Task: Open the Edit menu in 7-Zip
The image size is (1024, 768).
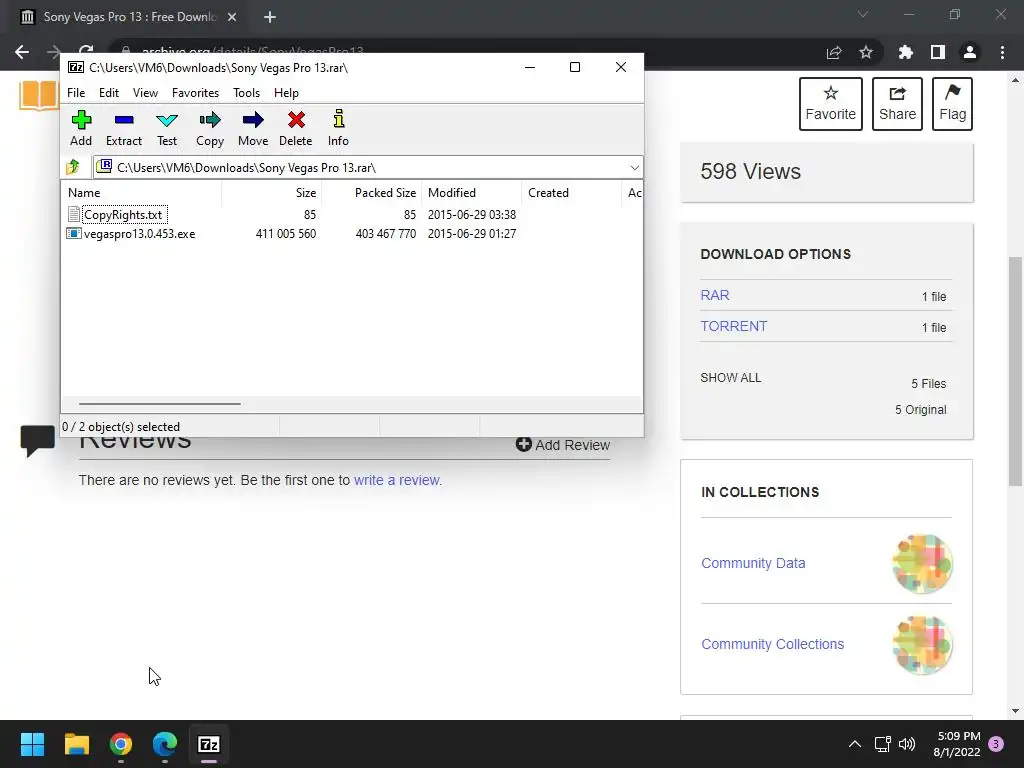Action: point(109,93)
